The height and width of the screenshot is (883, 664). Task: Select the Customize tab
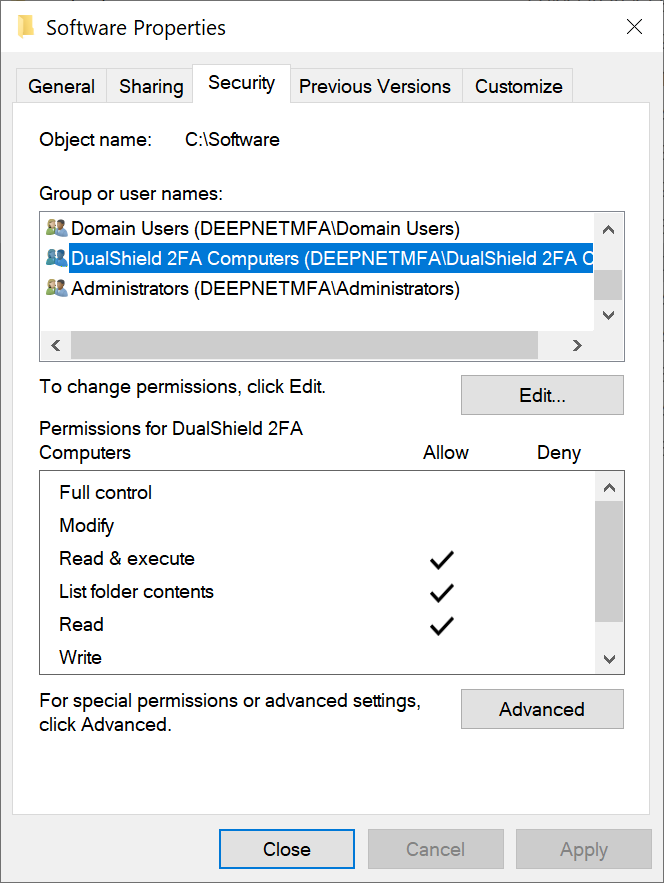tap(518, 87)
